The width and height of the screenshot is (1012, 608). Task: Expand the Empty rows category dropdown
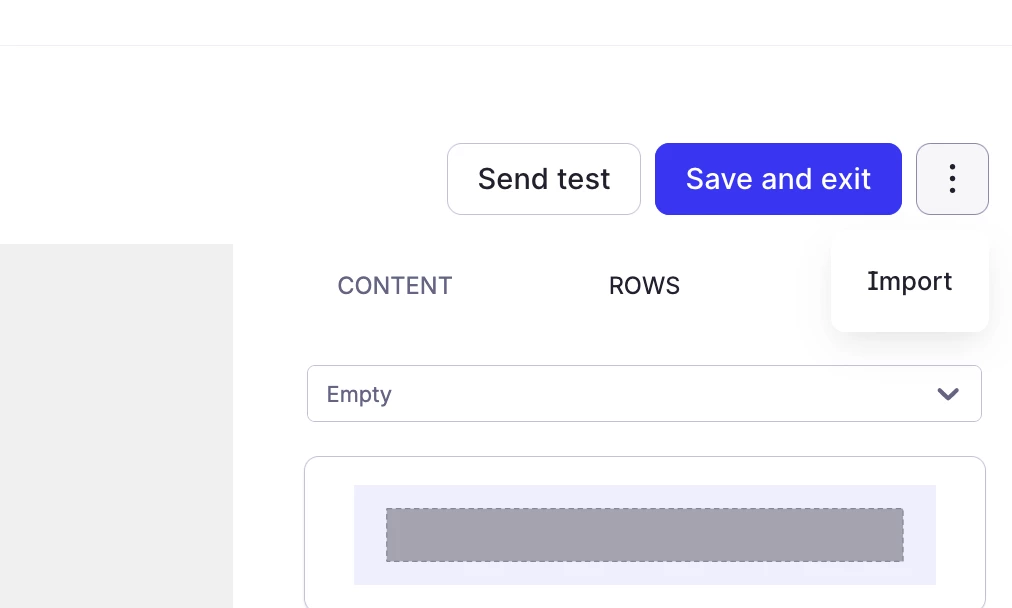coord(644,394)
